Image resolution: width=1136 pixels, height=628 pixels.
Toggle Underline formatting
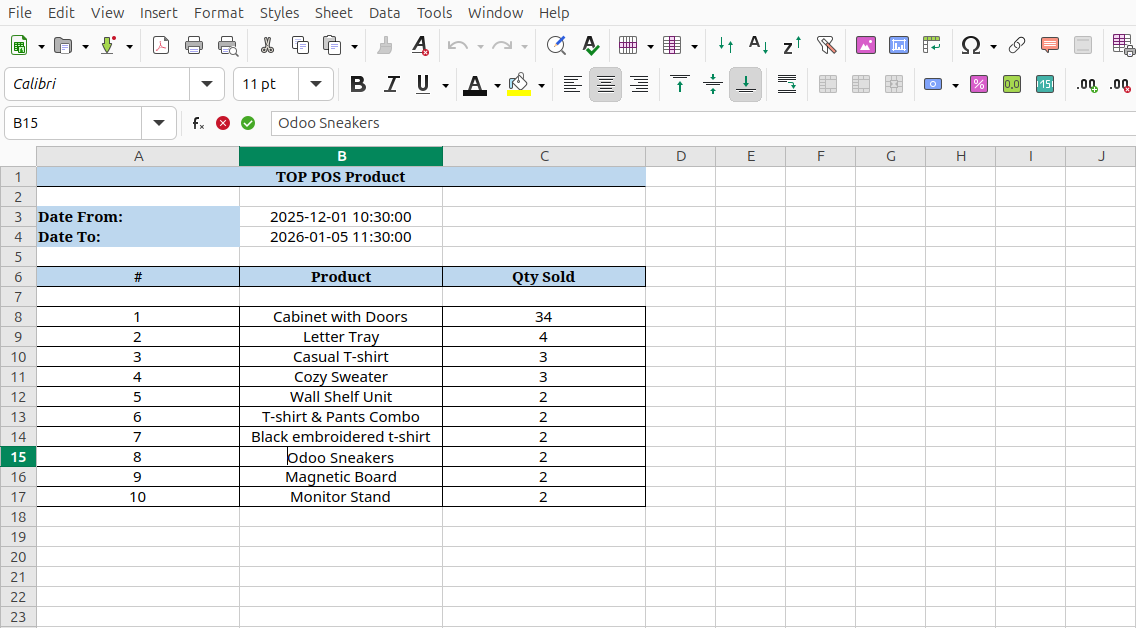point(423,84)
